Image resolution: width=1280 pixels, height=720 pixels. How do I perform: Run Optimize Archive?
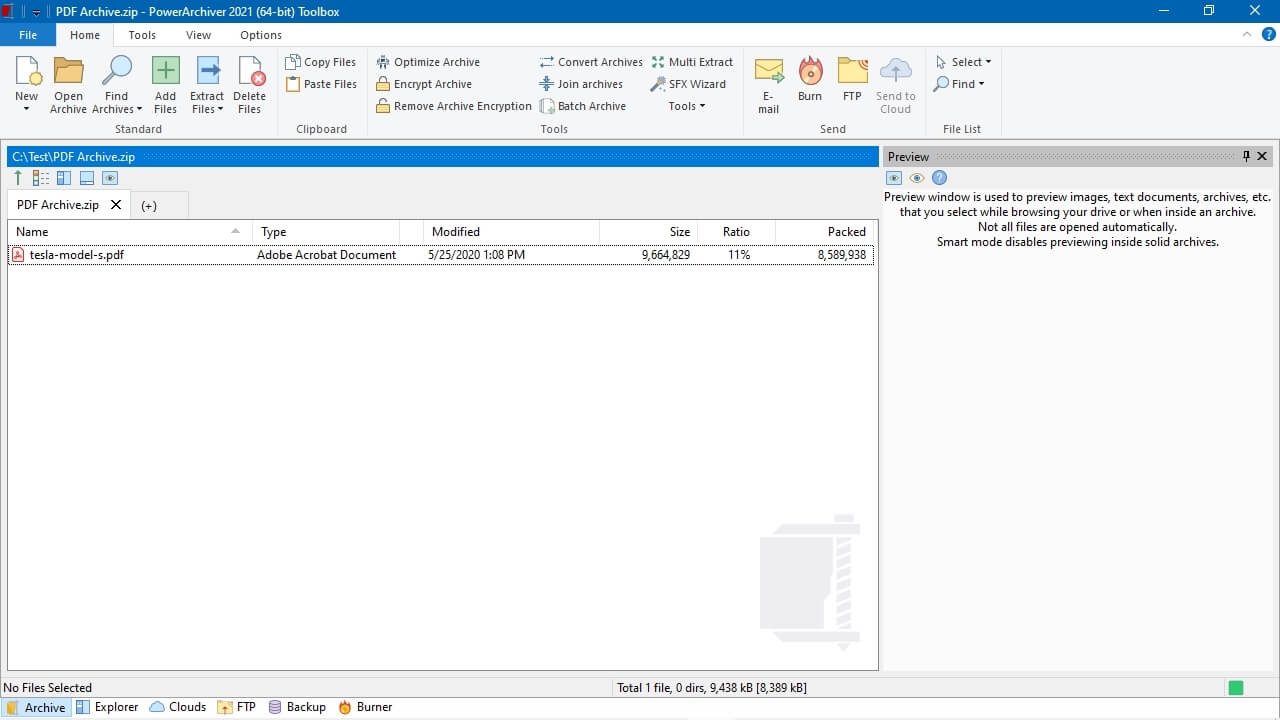[428, 62]
